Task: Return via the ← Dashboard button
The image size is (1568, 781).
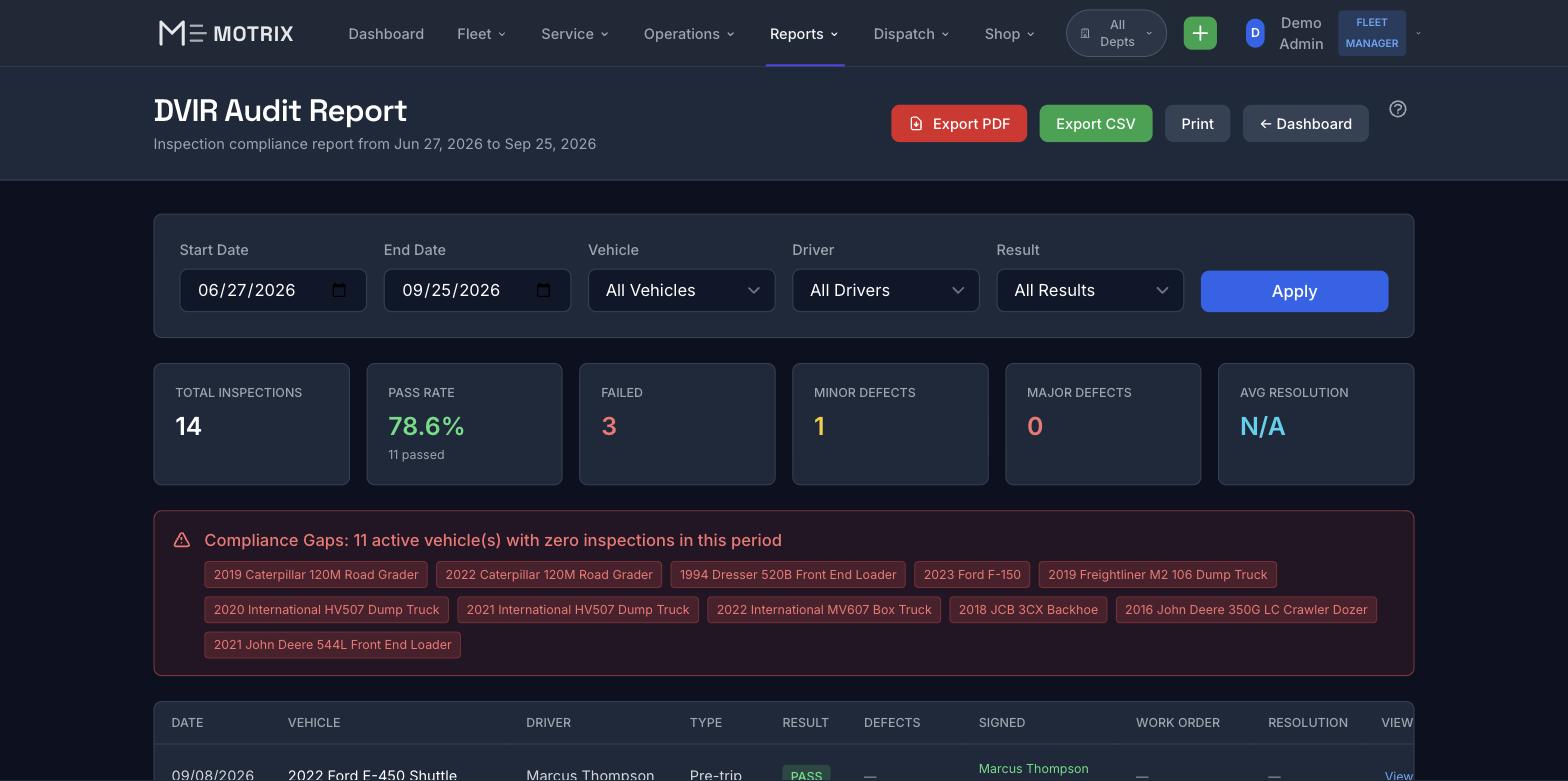Action: pyautogui.click(x=1305, y=123)
